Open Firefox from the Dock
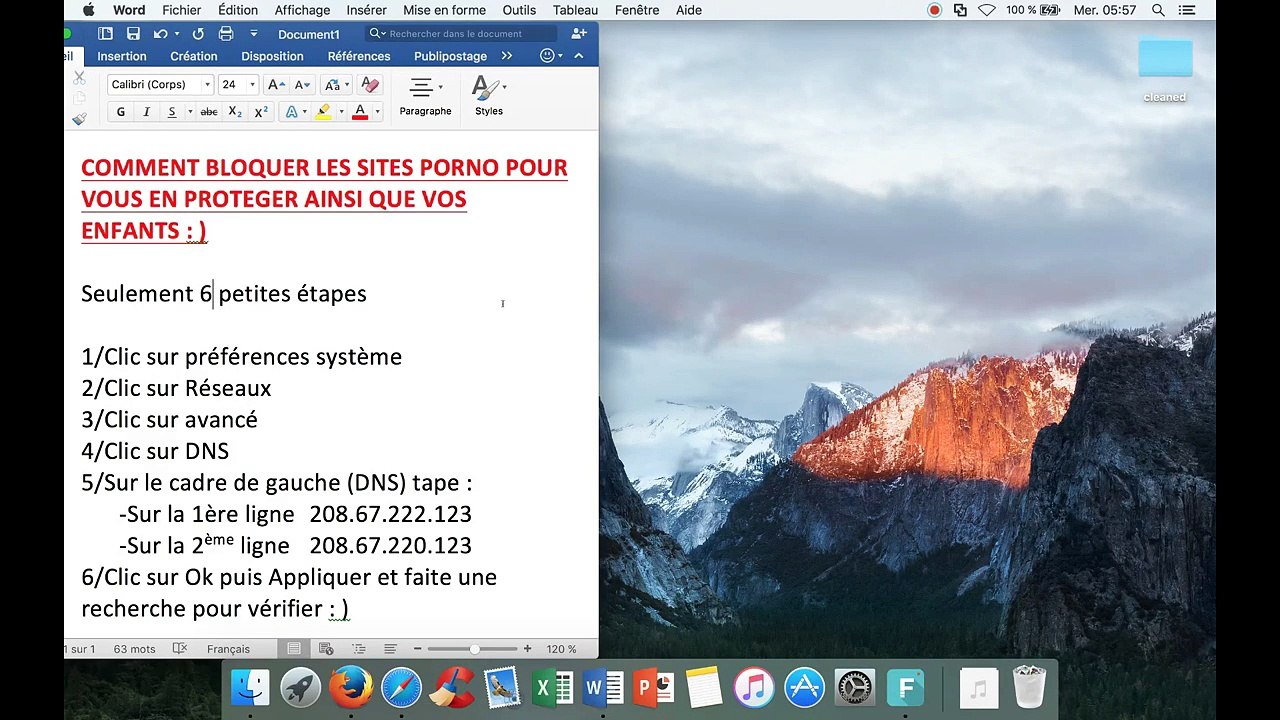1280x720 pixels. (351, 688)
